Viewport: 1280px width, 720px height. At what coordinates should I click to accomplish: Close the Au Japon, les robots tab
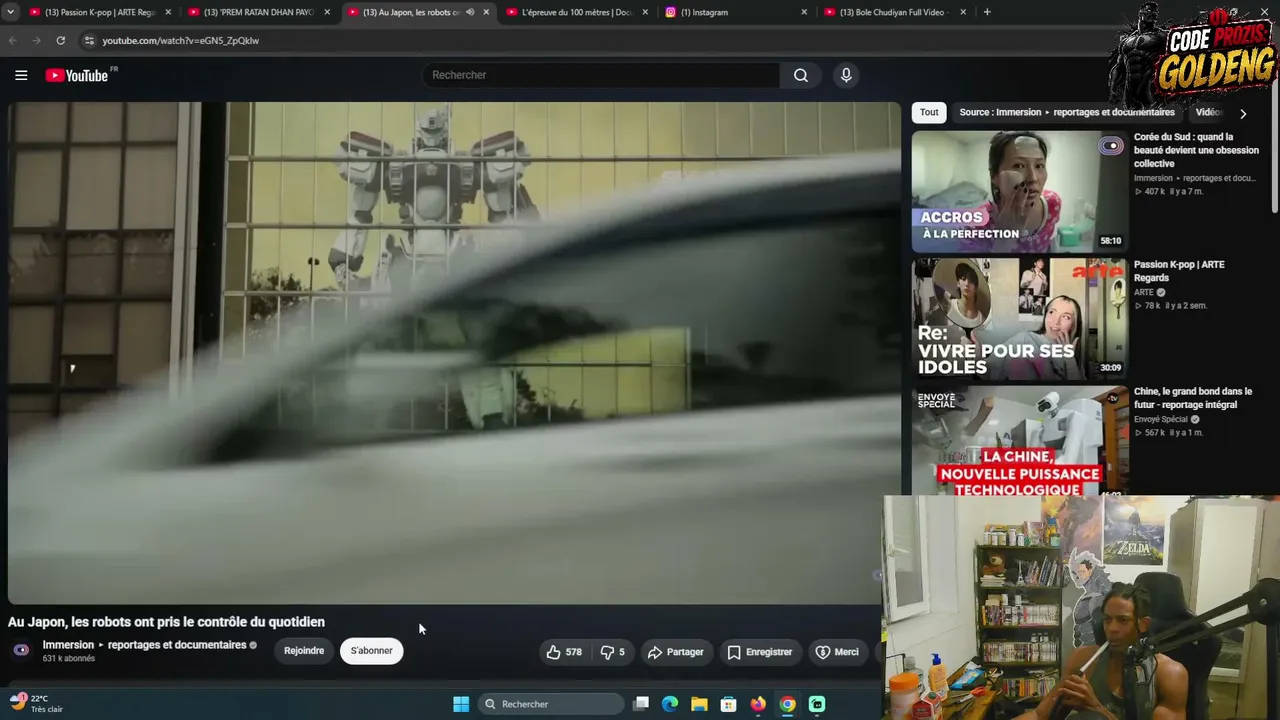coord(486,12)
